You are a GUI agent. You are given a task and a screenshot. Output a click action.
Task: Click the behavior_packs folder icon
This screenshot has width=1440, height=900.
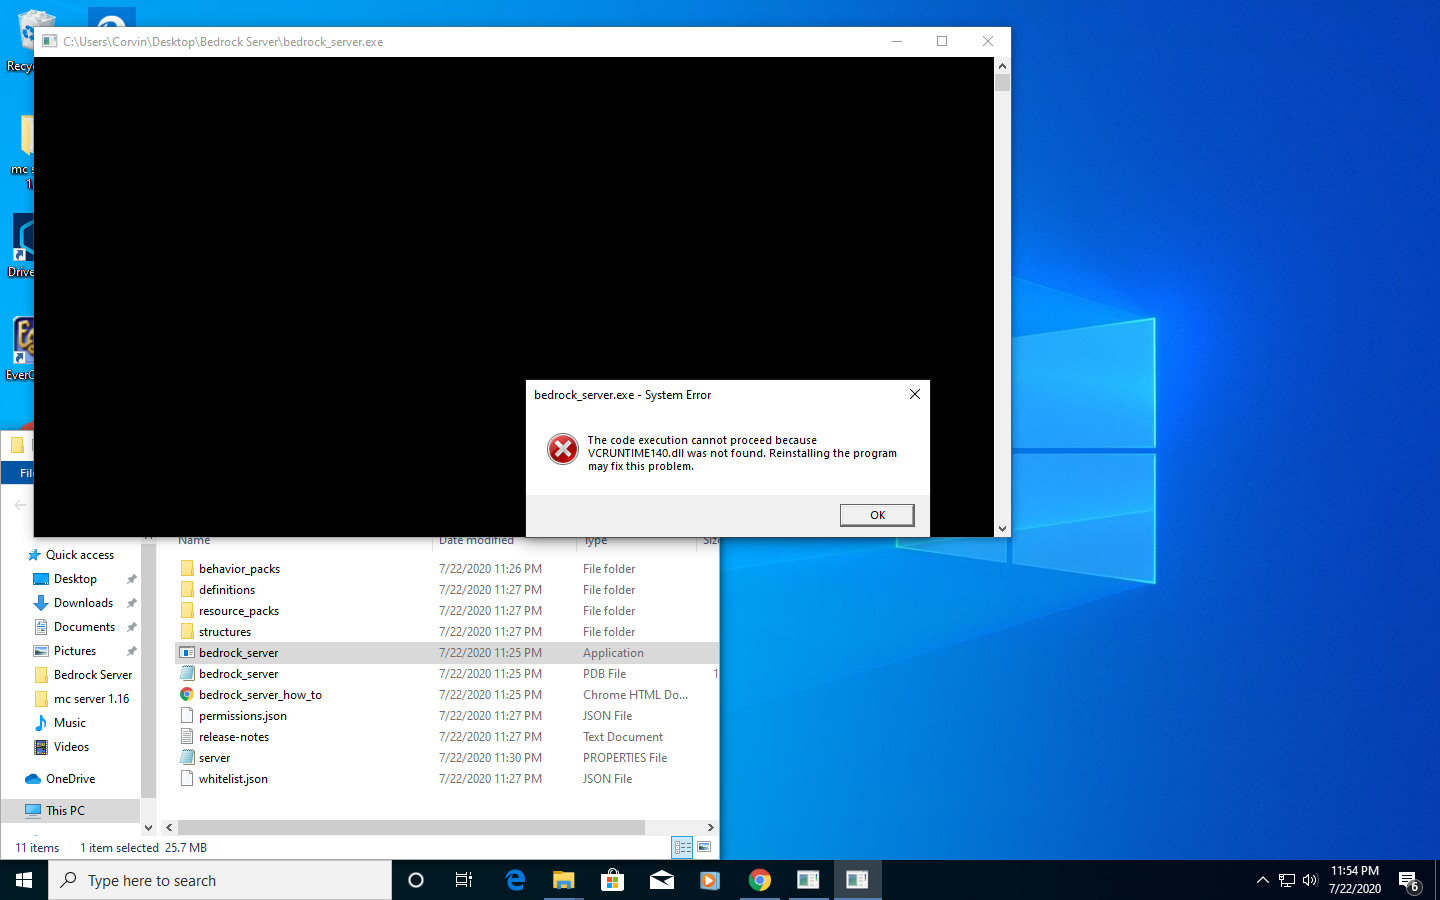(187, 568)
